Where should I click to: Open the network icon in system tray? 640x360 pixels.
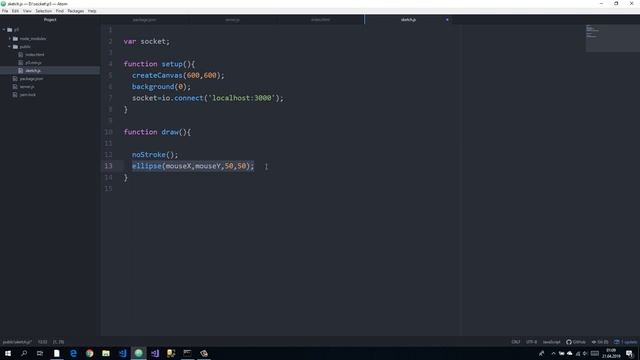[578, 353]
